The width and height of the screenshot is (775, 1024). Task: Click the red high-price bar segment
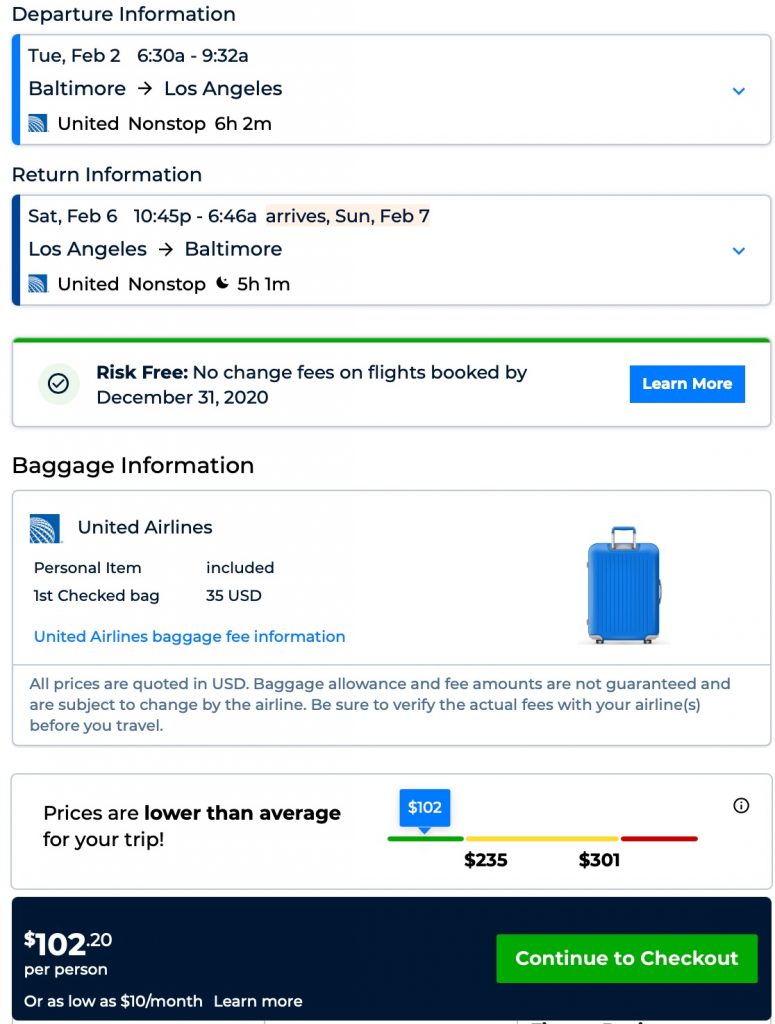(659, 838)
